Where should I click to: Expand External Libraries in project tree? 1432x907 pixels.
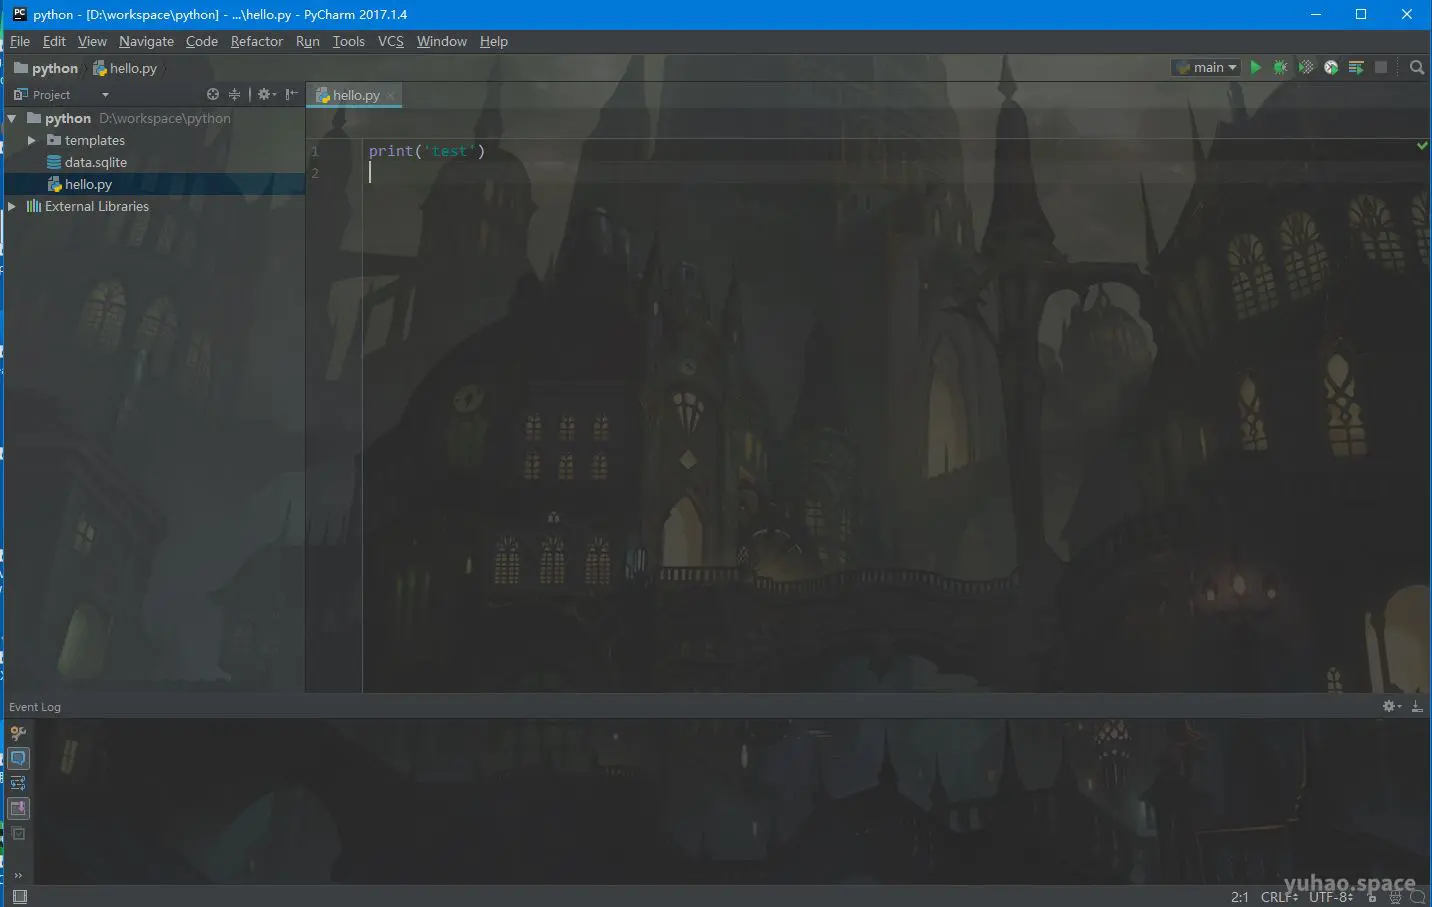coord(11,206)
